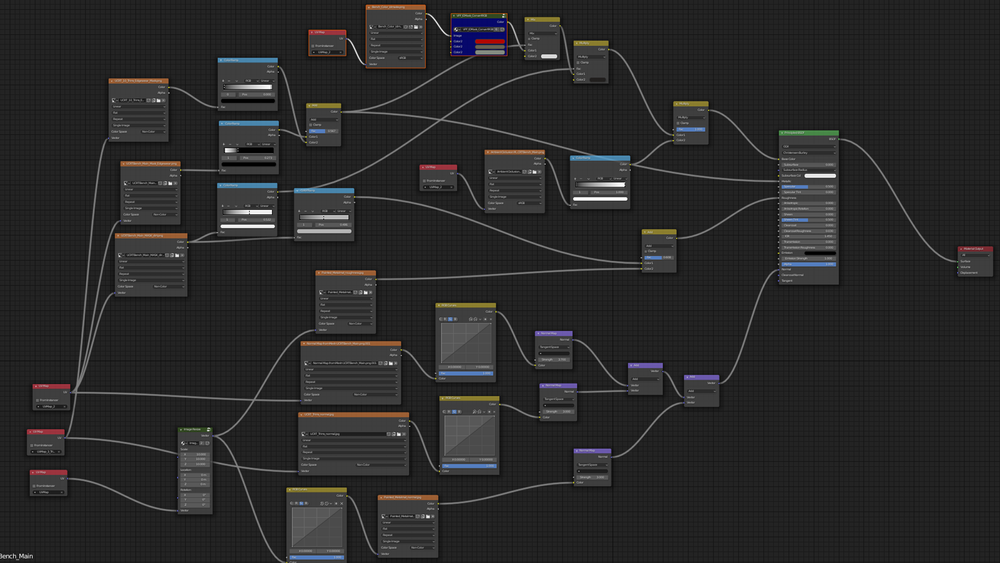Unlink image X in UDIT_Trims_normal texture node
1000x563 pixels.
click(x=404, y=434)
